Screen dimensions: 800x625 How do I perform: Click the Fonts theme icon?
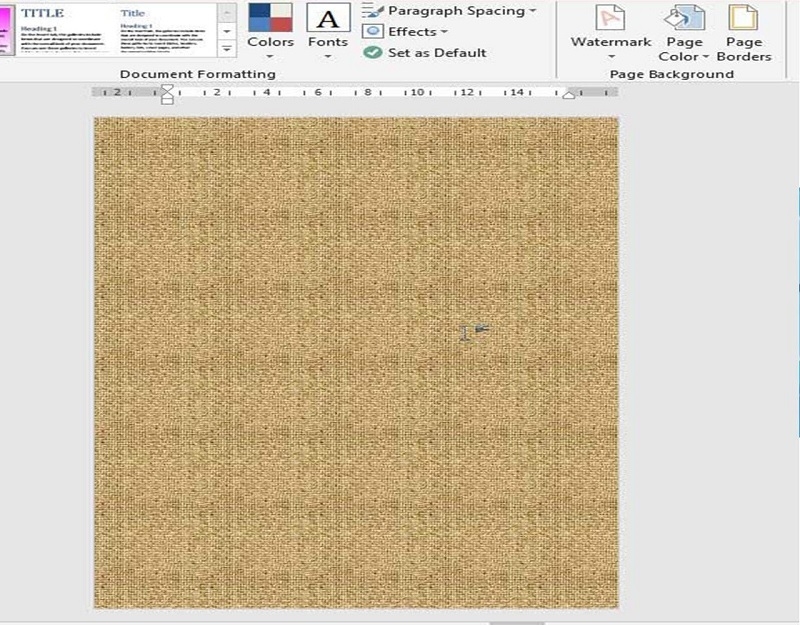pos(328,18)
